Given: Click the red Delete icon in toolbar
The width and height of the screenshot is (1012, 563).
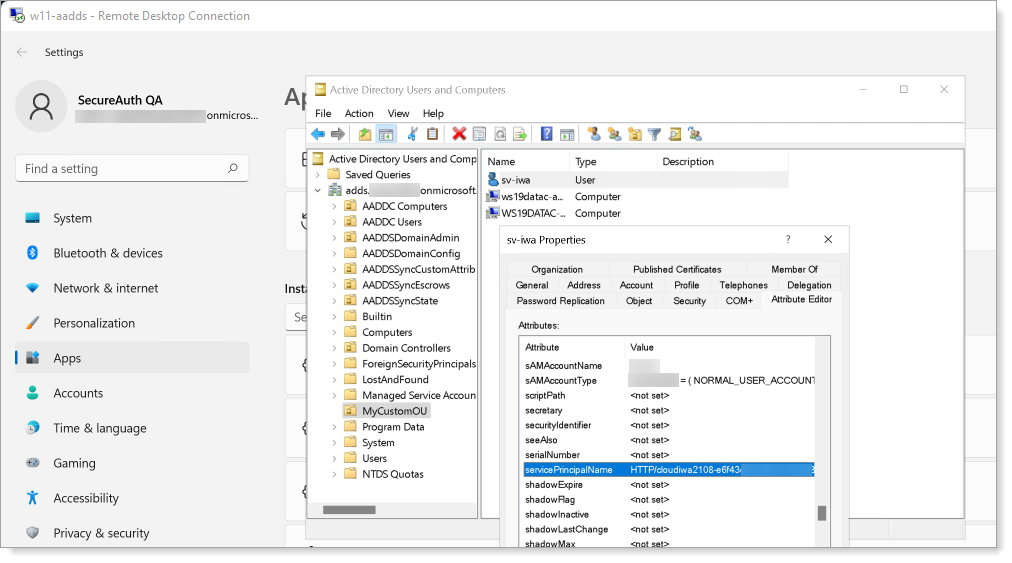Looking at the screenshot, I should [459, 134].
